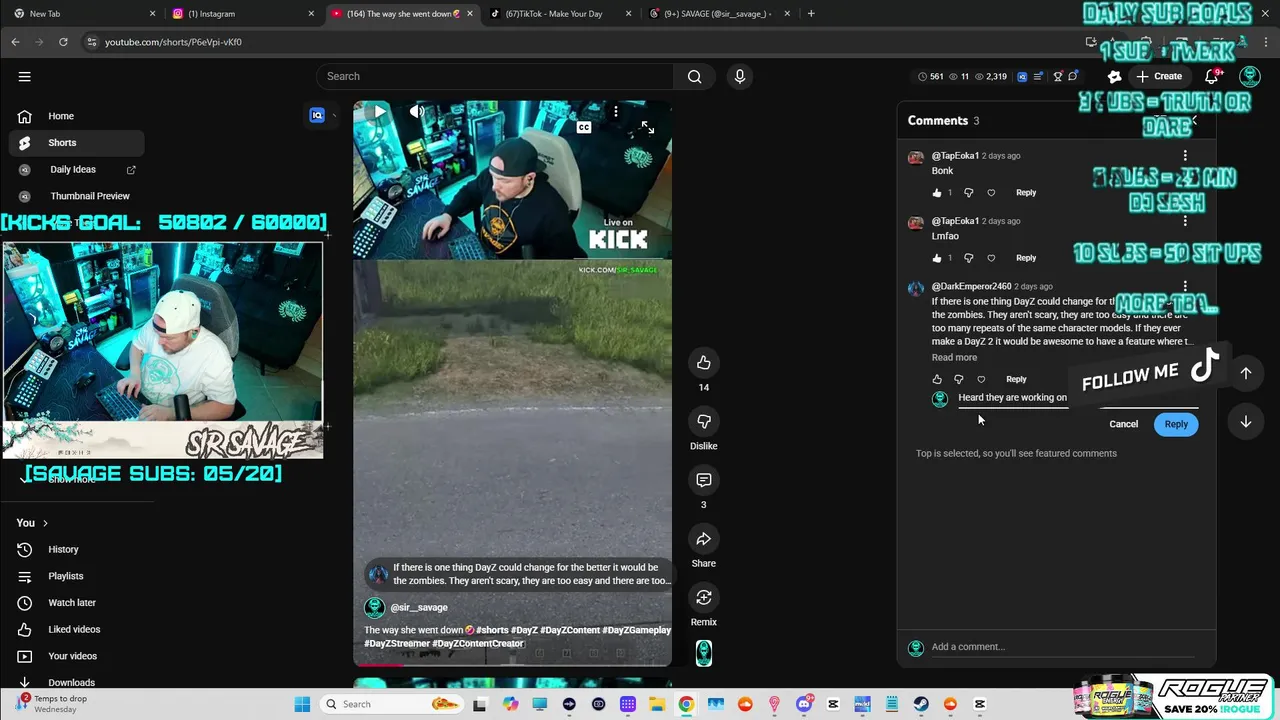Expand Read more on DarkEmperor2460 comment
Screen dimensions: 1280x720
pos(954,357)
